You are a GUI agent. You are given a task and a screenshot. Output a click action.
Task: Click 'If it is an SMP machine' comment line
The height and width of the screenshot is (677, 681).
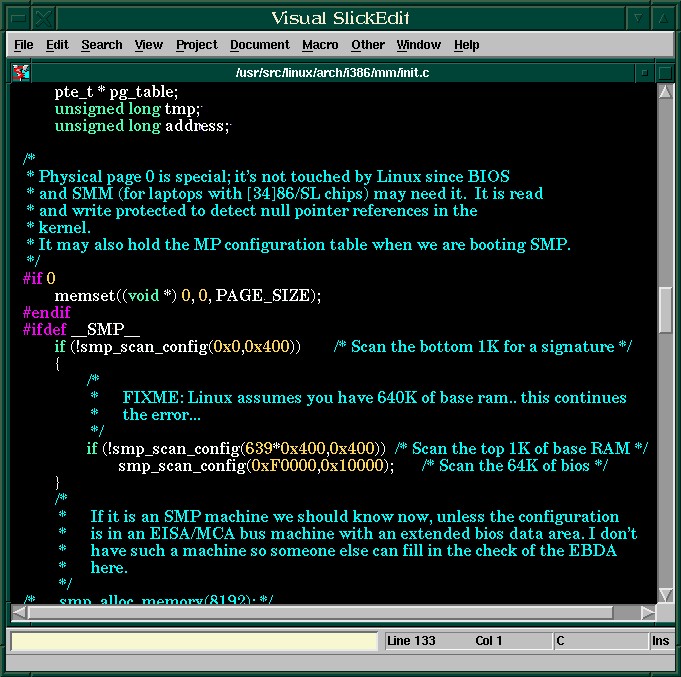click(354, 516)
